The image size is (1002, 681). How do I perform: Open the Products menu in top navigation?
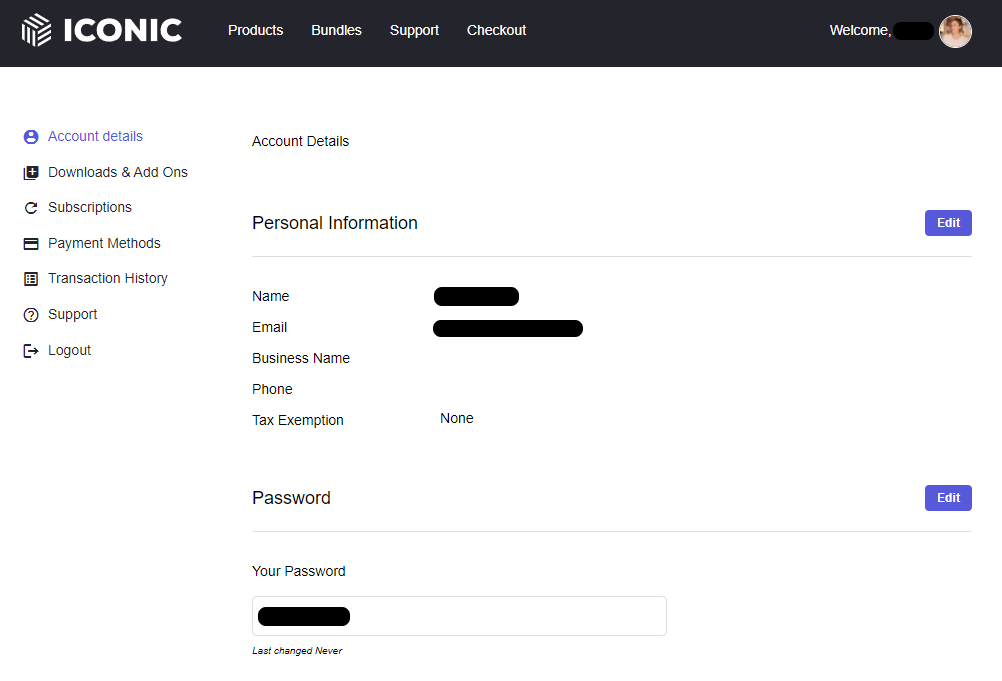255,30
